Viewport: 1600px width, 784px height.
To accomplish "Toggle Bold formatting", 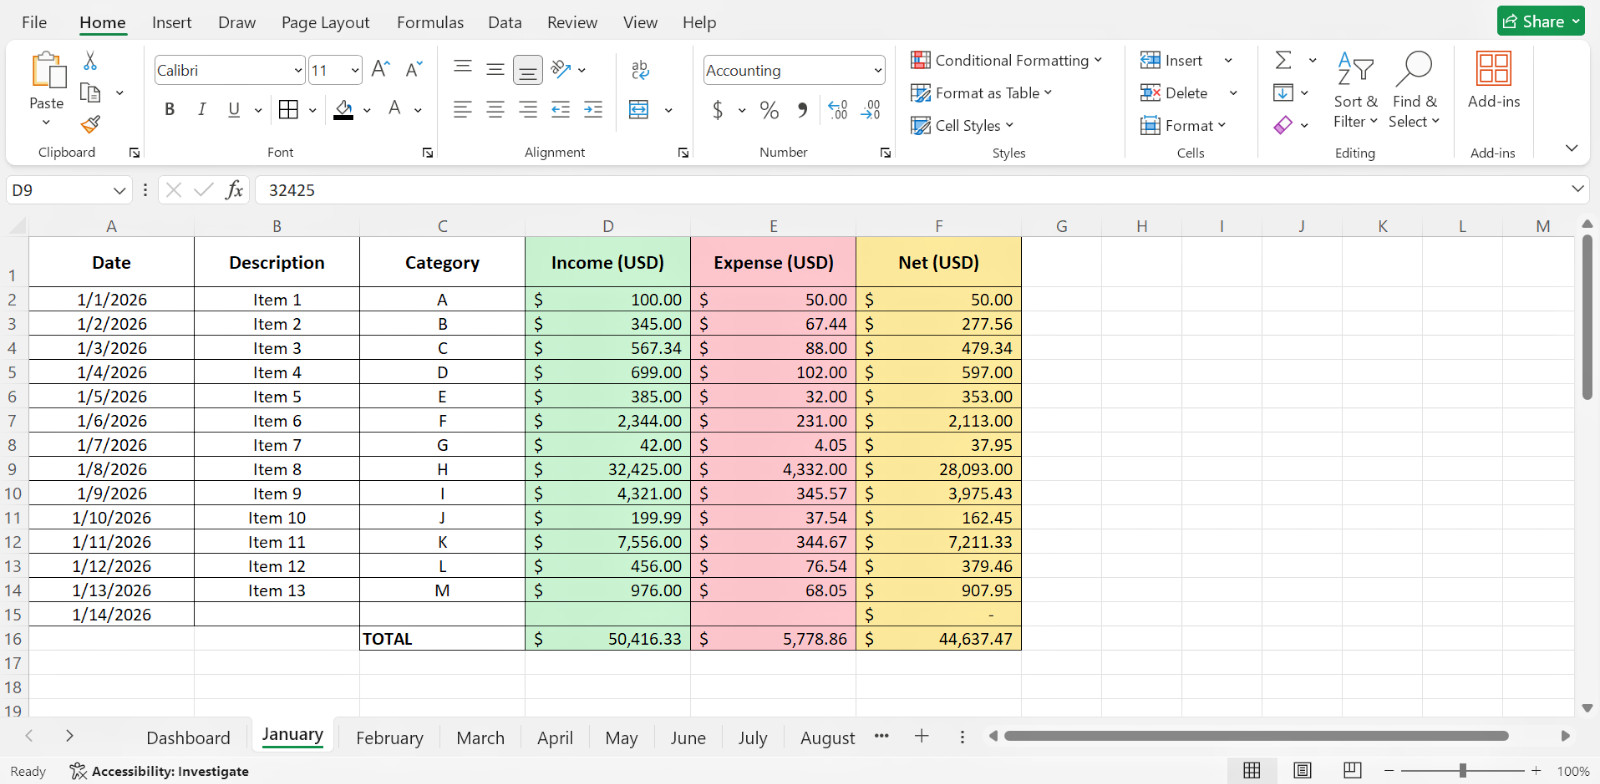I will point(170,109).
